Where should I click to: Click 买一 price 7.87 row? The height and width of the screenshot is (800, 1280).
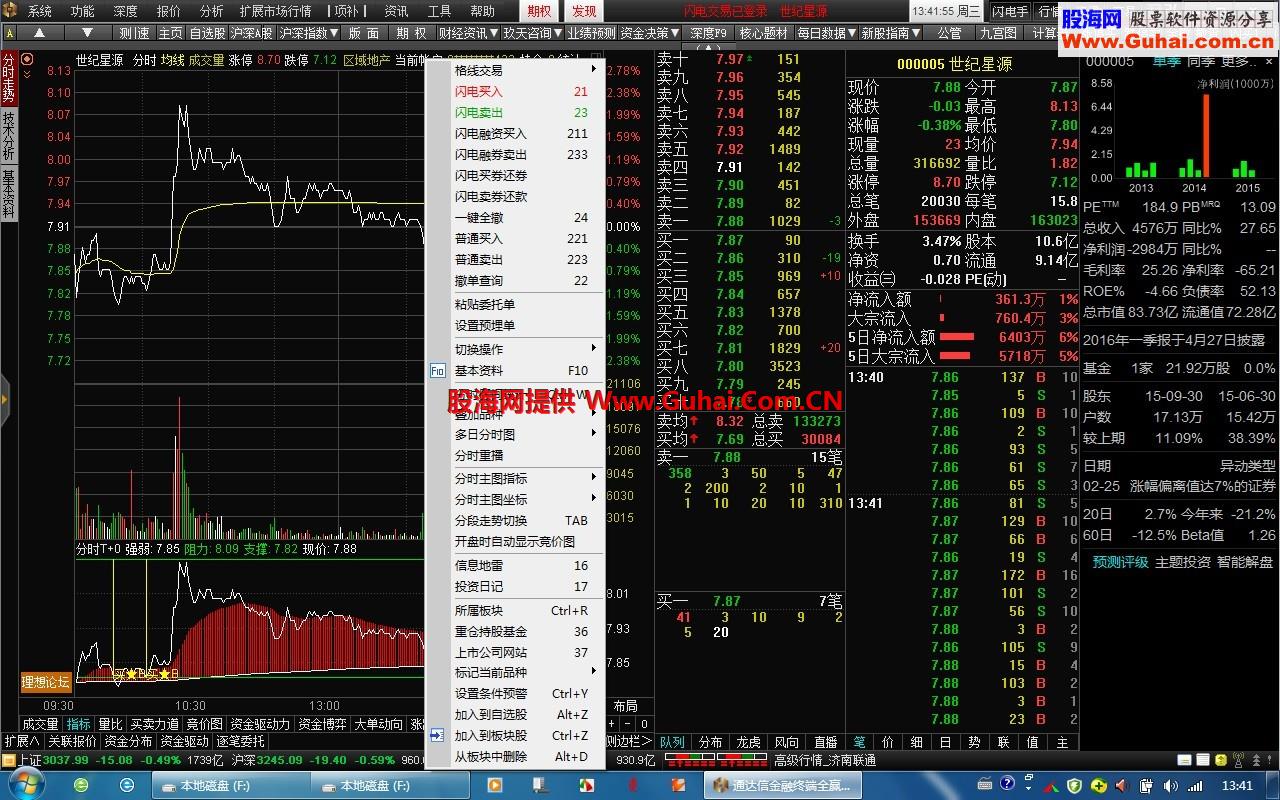click(749, 240)
